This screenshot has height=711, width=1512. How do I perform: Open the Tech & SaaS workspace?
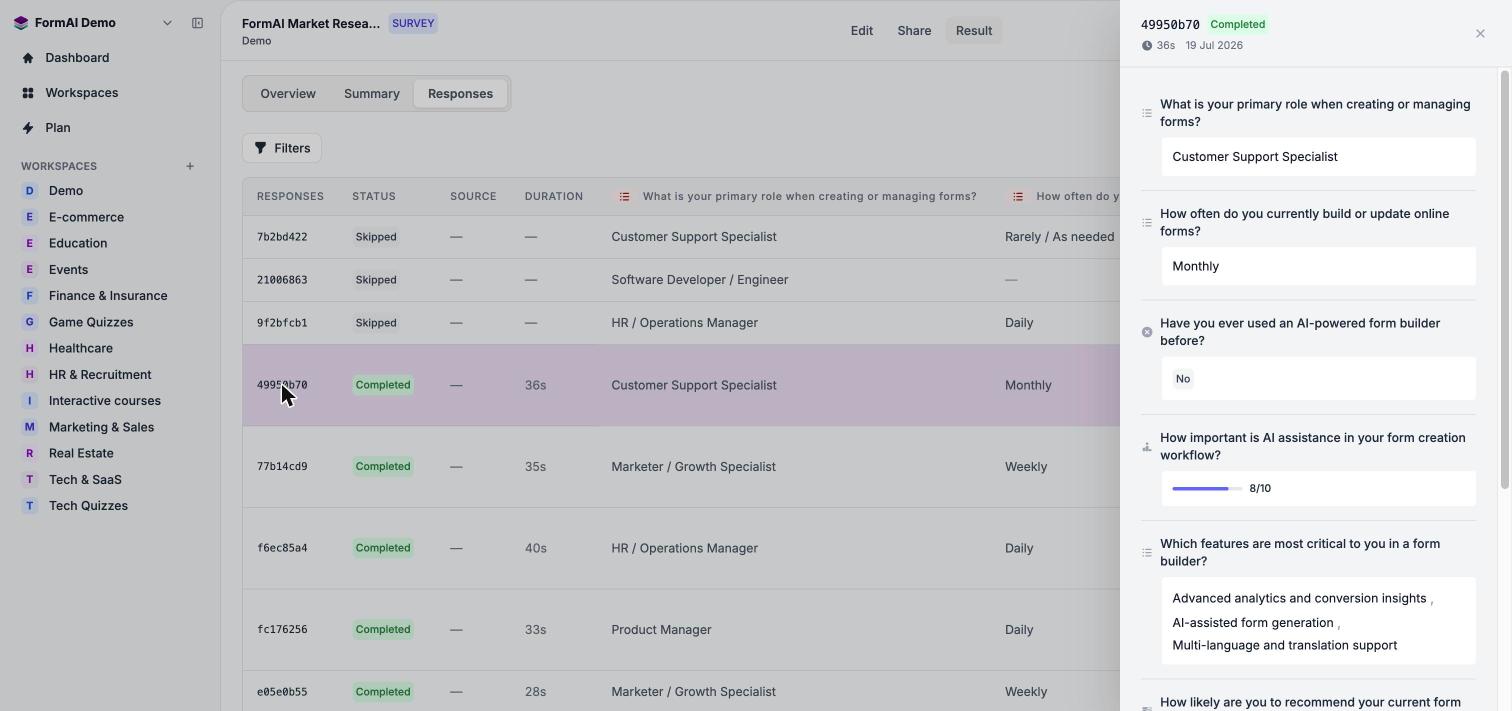click(85, 480)
